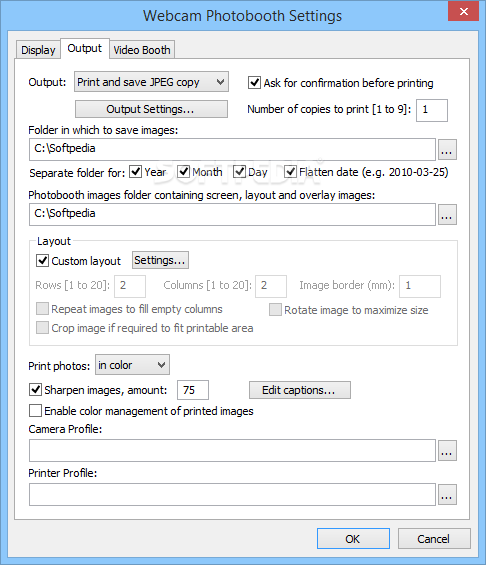Toggle Sharpen images checkbox
Viewport: 486px width, 565px height.
coord(35,390)
